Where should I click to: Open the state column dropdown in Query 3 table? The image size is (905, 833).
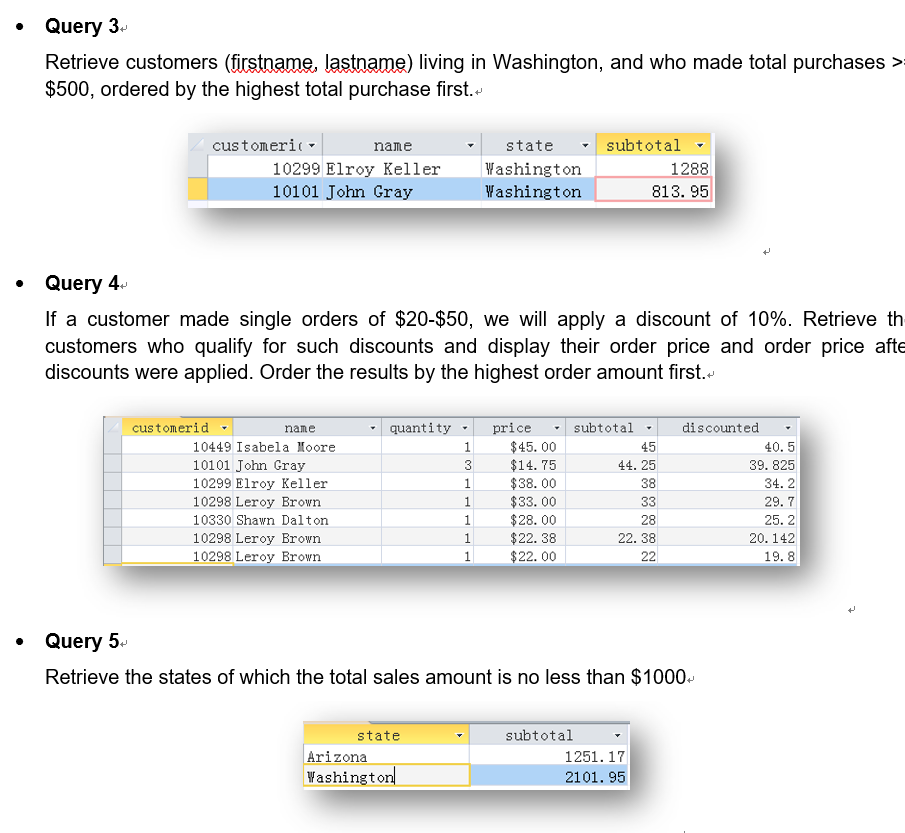tap(585, 145)
